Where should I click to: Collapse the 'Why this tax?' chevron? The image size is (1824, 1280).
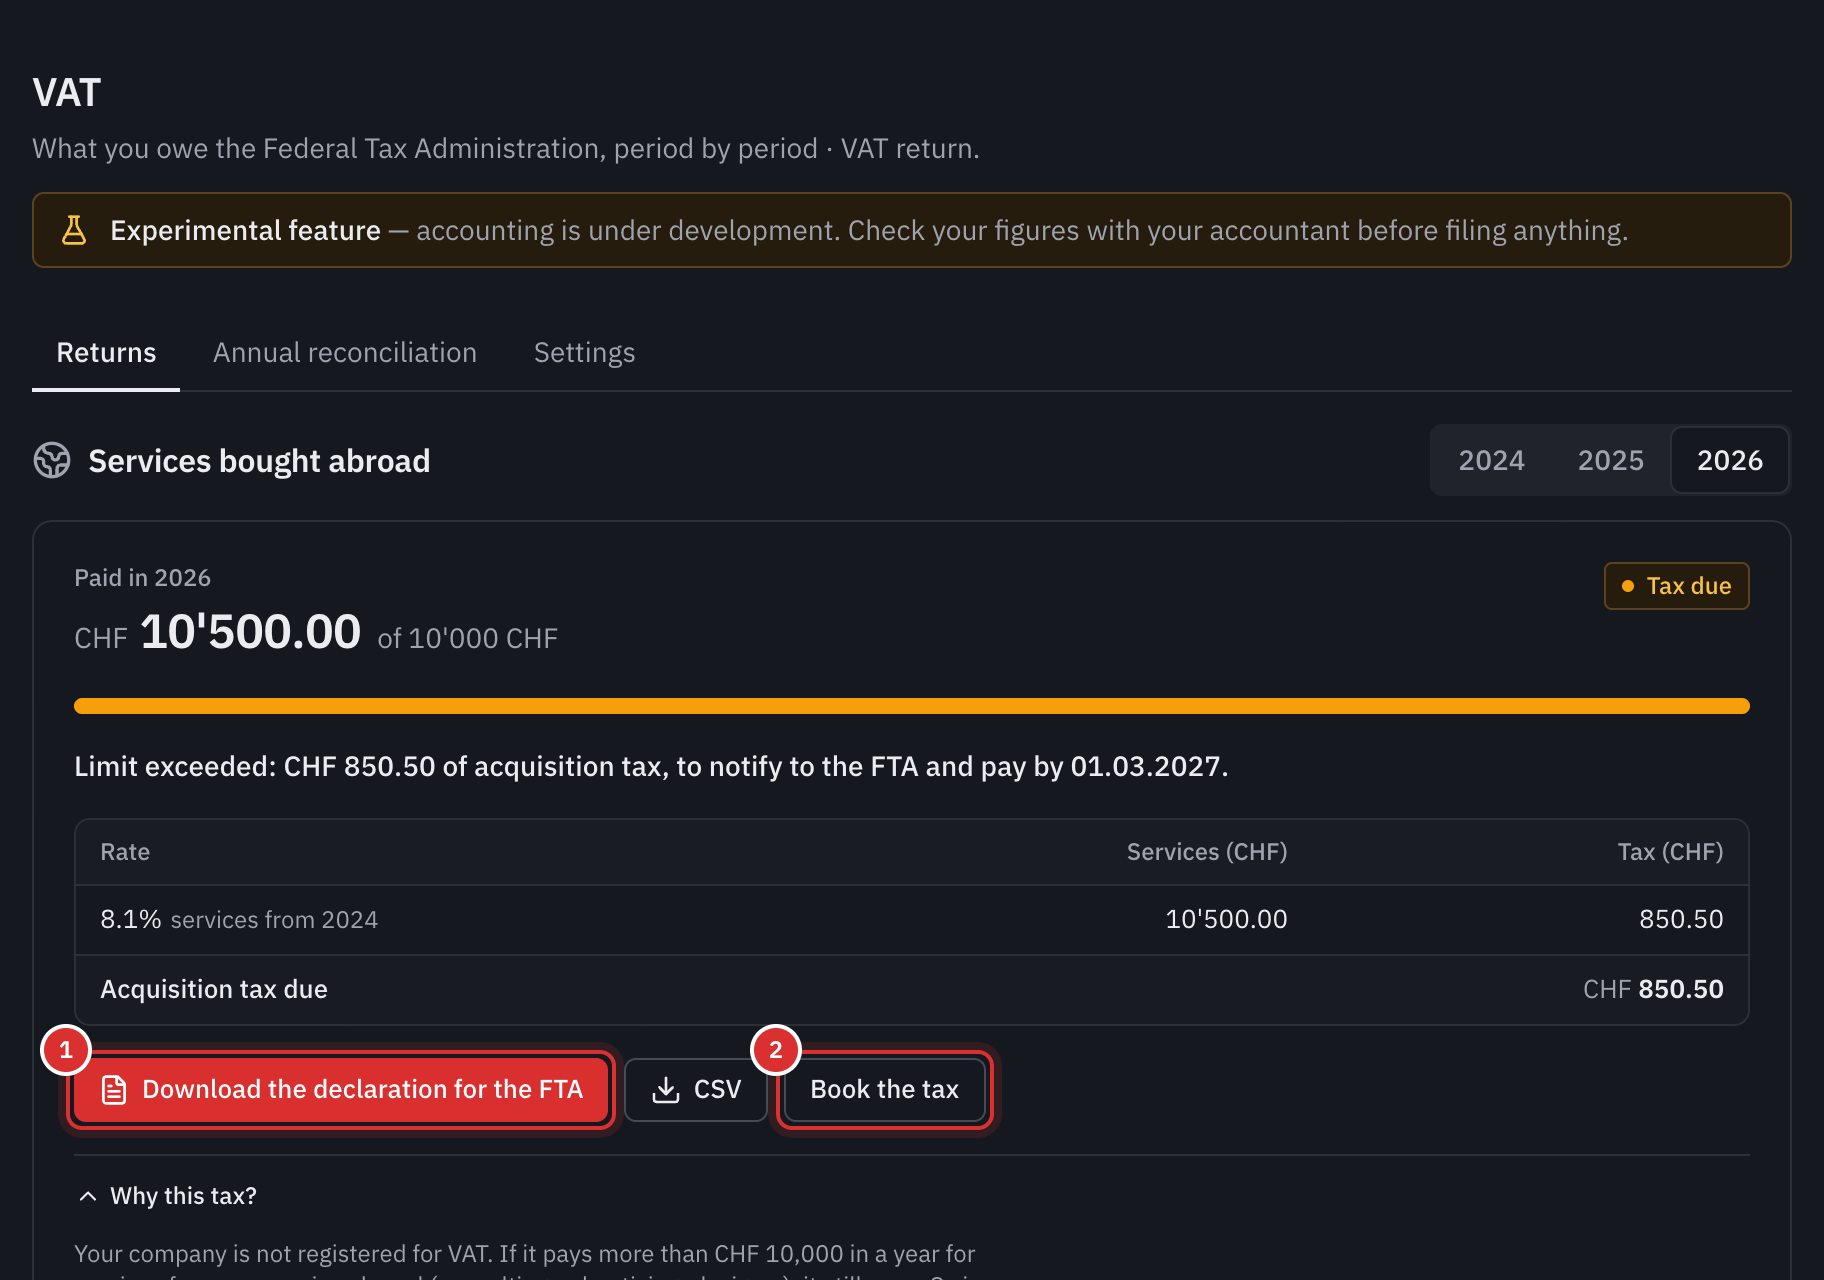tap(88, 1196)
